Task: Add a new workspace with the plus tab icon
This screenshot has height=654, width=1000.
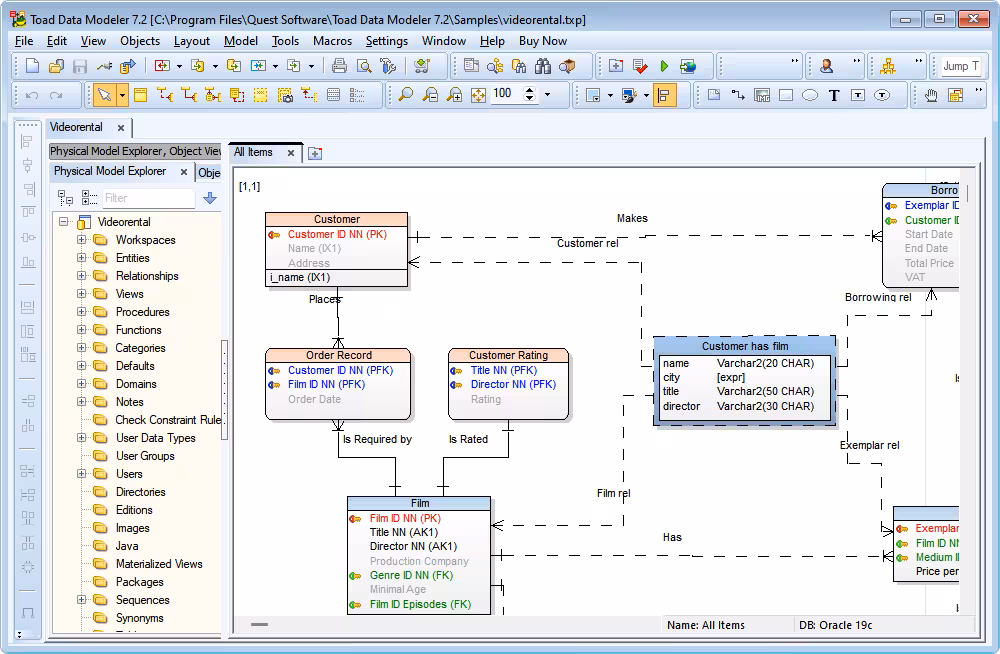Action: coord(315,153)
